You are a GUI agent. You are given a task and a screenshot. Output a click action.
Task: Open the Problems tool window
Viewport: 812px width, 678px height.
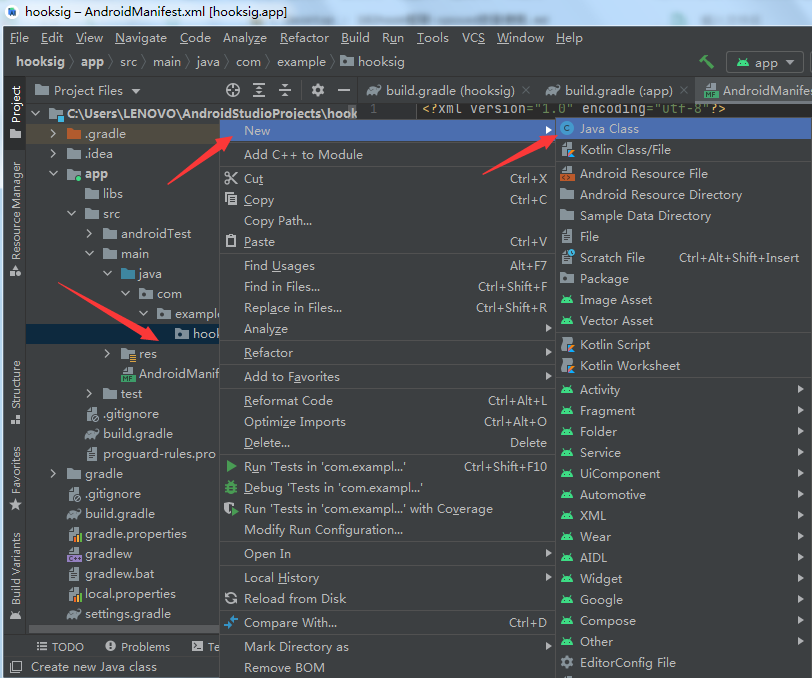click(x=138, y=646)
